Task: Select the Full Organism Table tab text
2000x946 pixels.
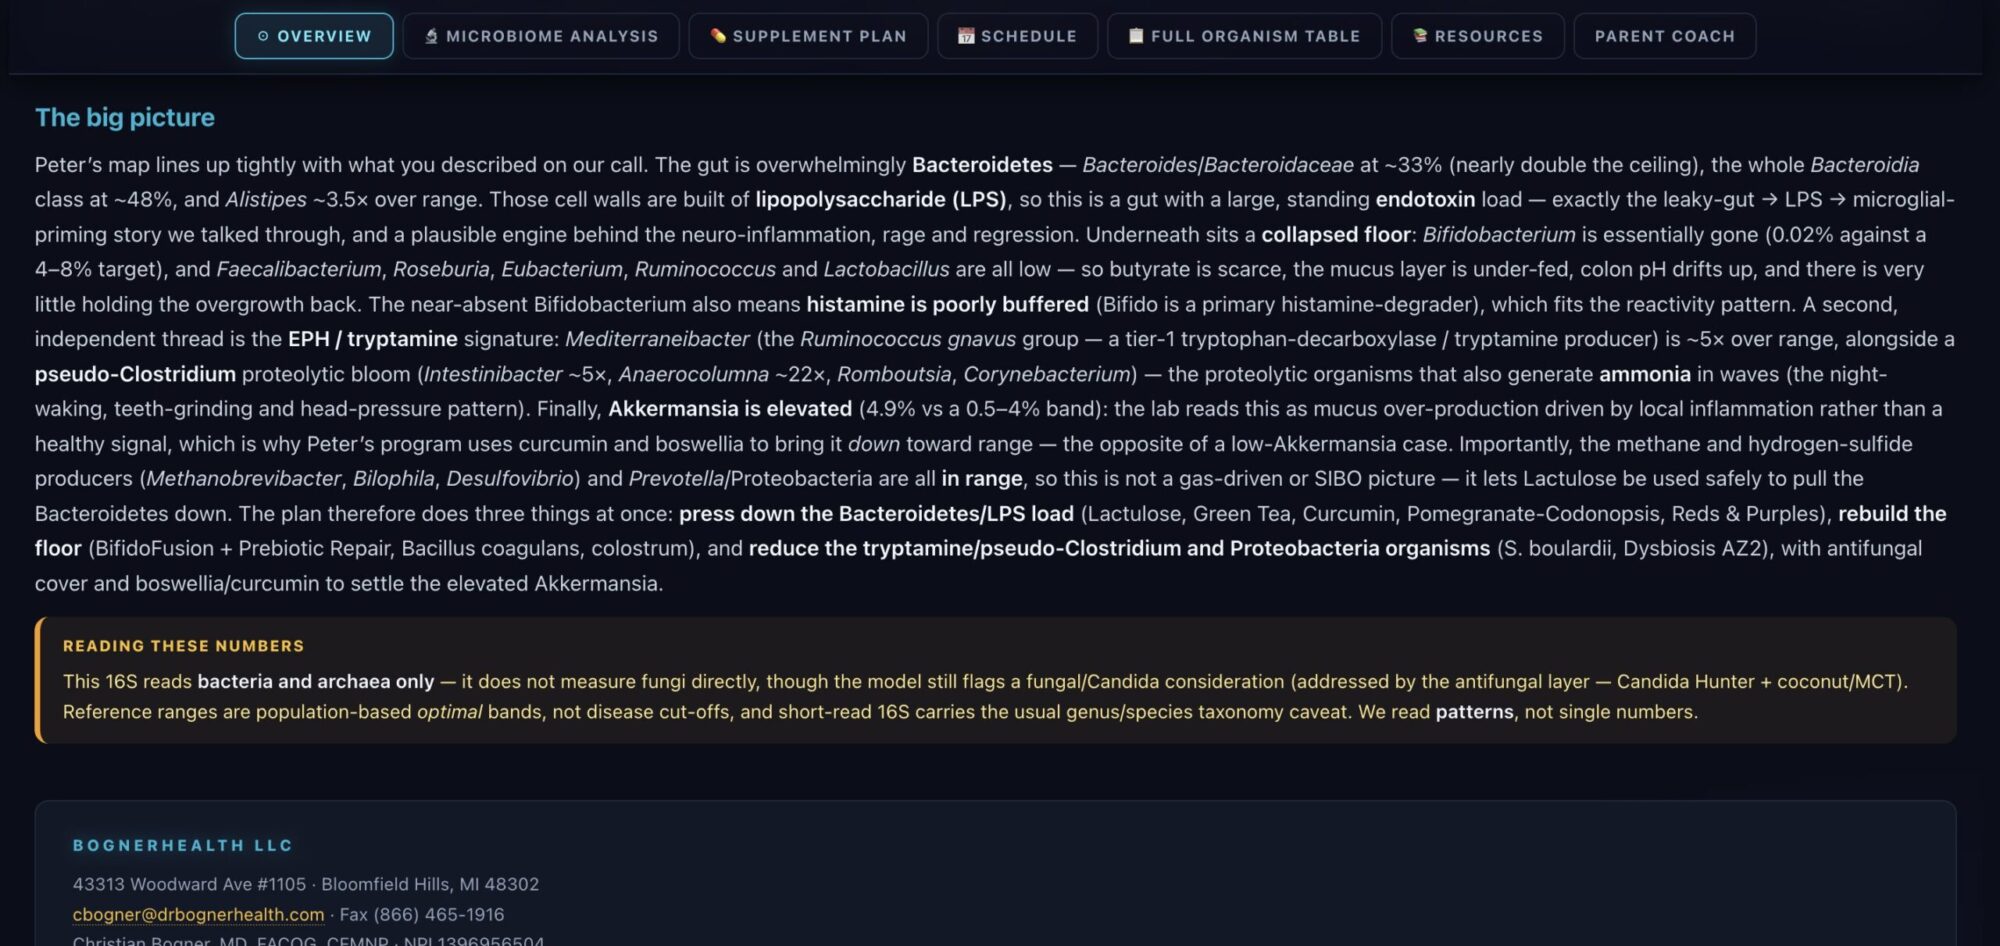Action: point(1255,36)
